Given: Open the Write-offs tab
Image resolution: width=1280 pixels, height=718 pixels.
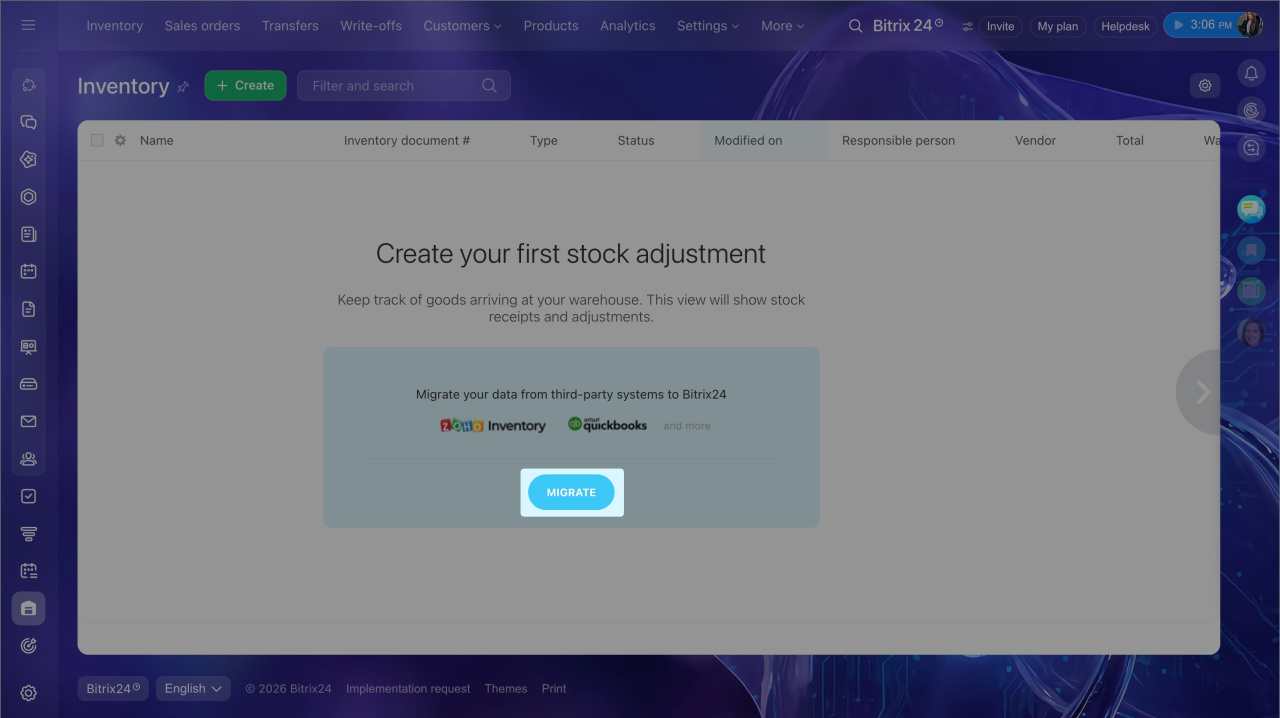Looking at the screenshot, I should point(371,26).
